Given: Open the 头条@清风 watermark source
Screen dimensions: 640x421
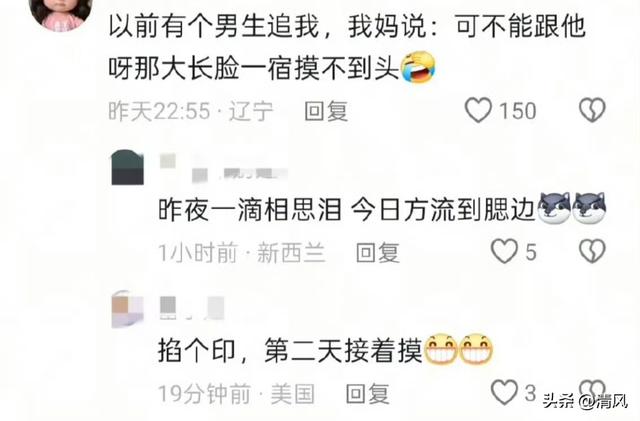Looking at the screenshot, I should 585,401.
